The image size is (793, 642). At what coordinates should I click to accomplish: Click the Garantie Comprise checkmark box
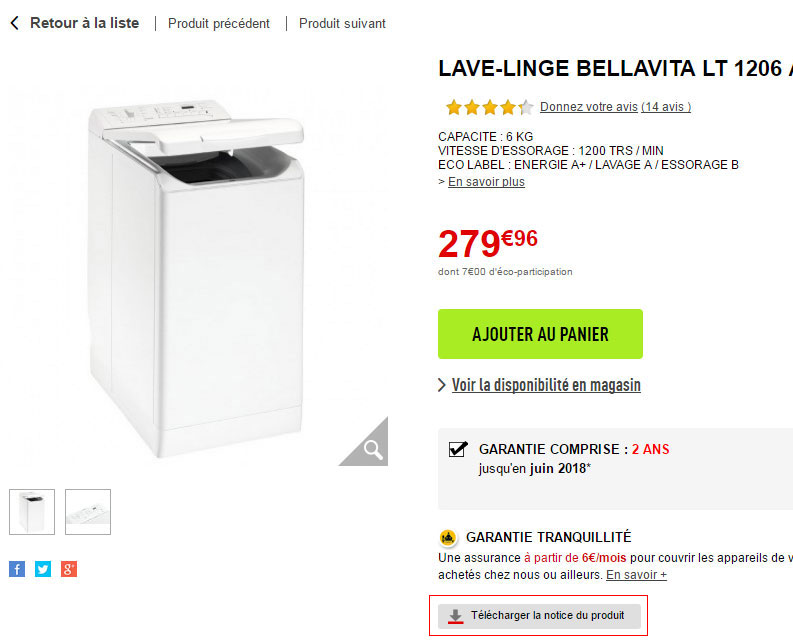458,450
